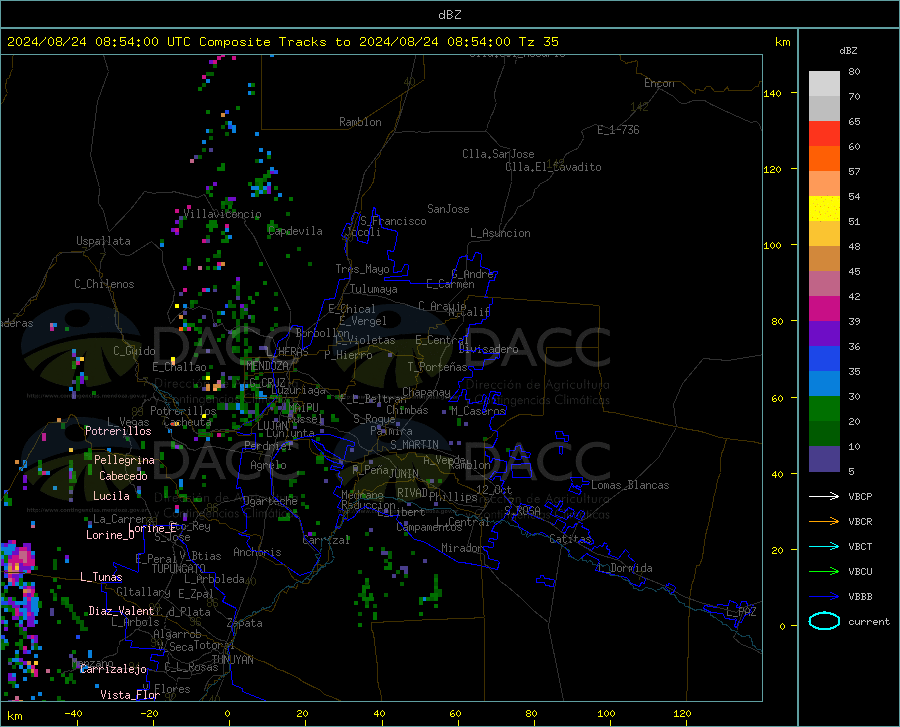Click the S_MARTIN map label
The width and height of the screenshot is (900, 727).
tap(414, 445)
